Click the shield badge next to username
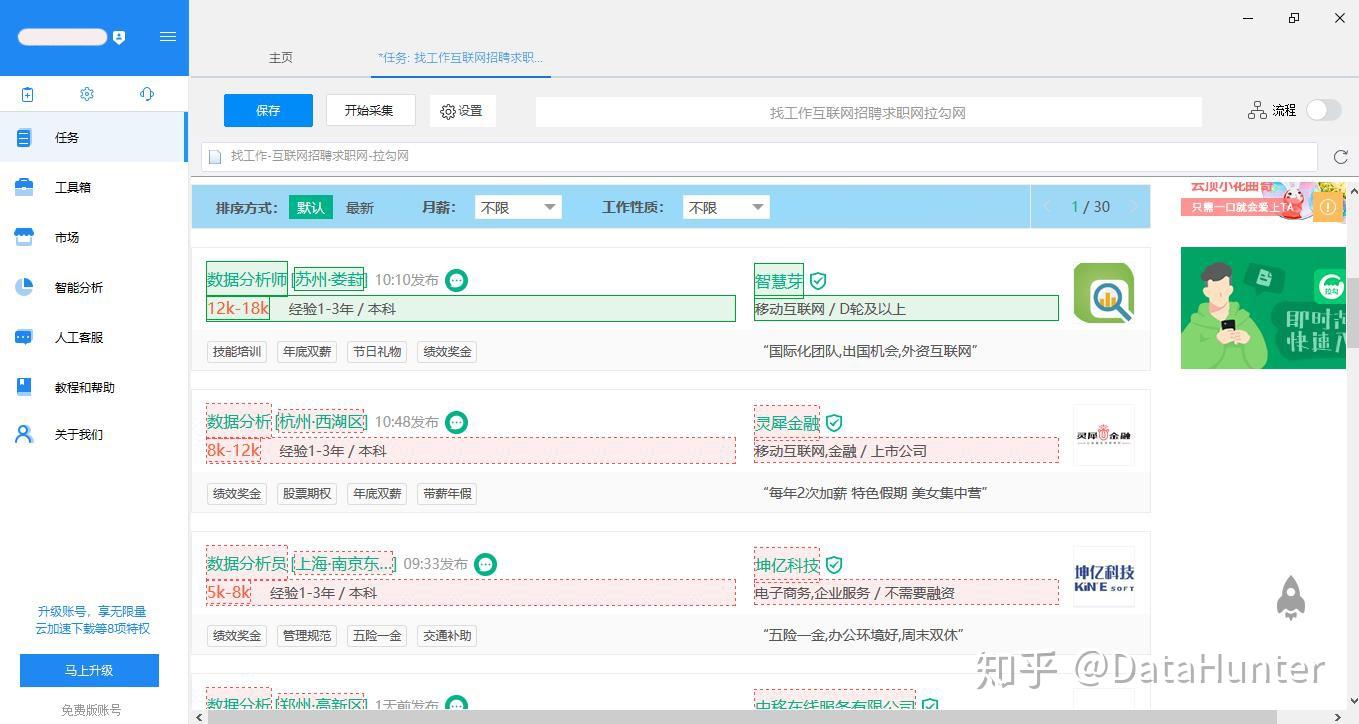The height and width of the screenshot is (724, 1359). (x=119, y=37)
